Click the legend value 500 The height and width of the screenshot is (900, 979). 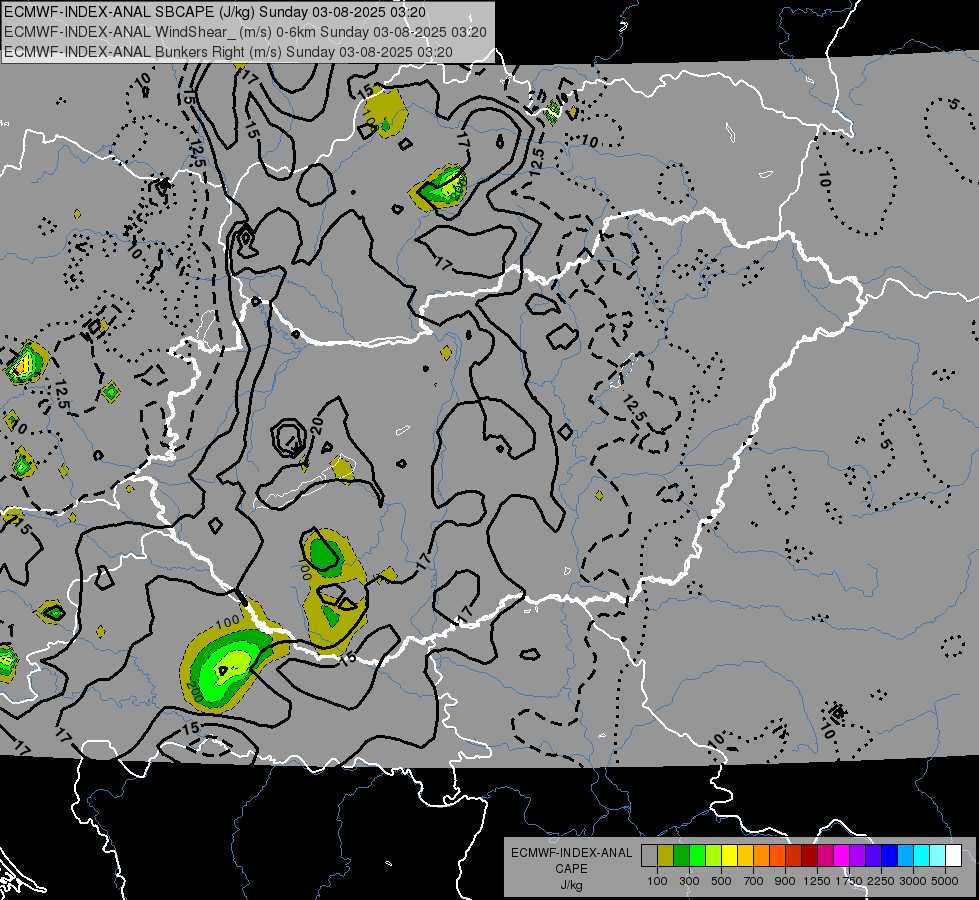[x=721, y=881]
